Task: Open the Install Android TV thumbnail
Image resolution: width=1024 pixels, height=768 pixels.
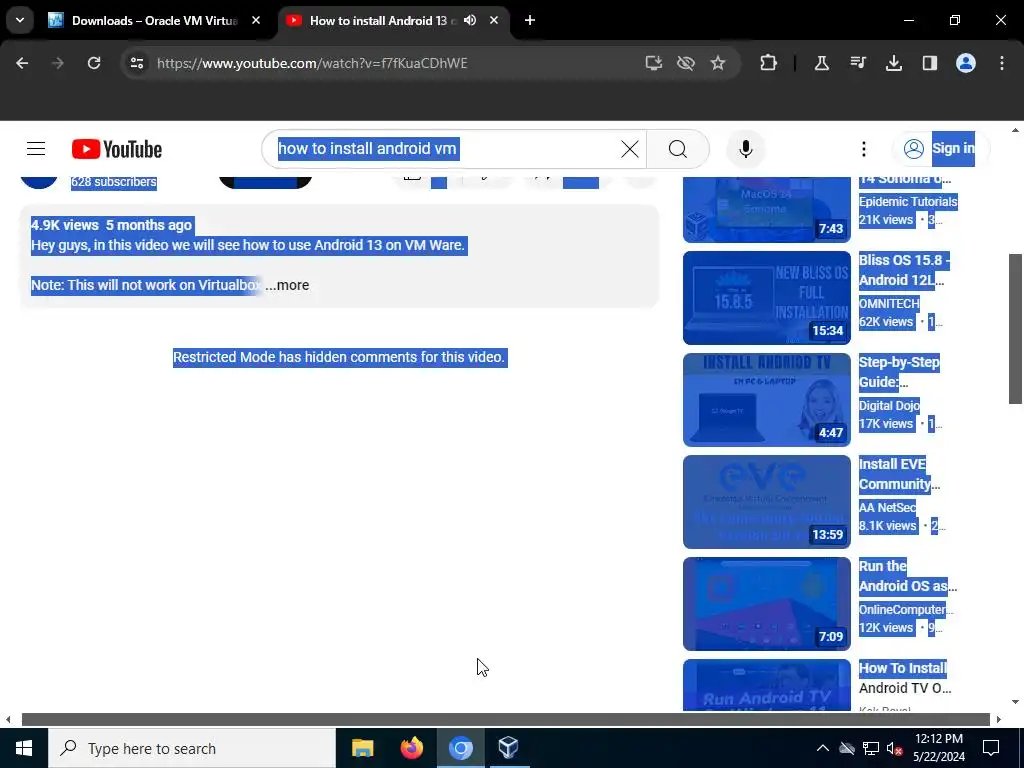Action: tap(767, 400)
